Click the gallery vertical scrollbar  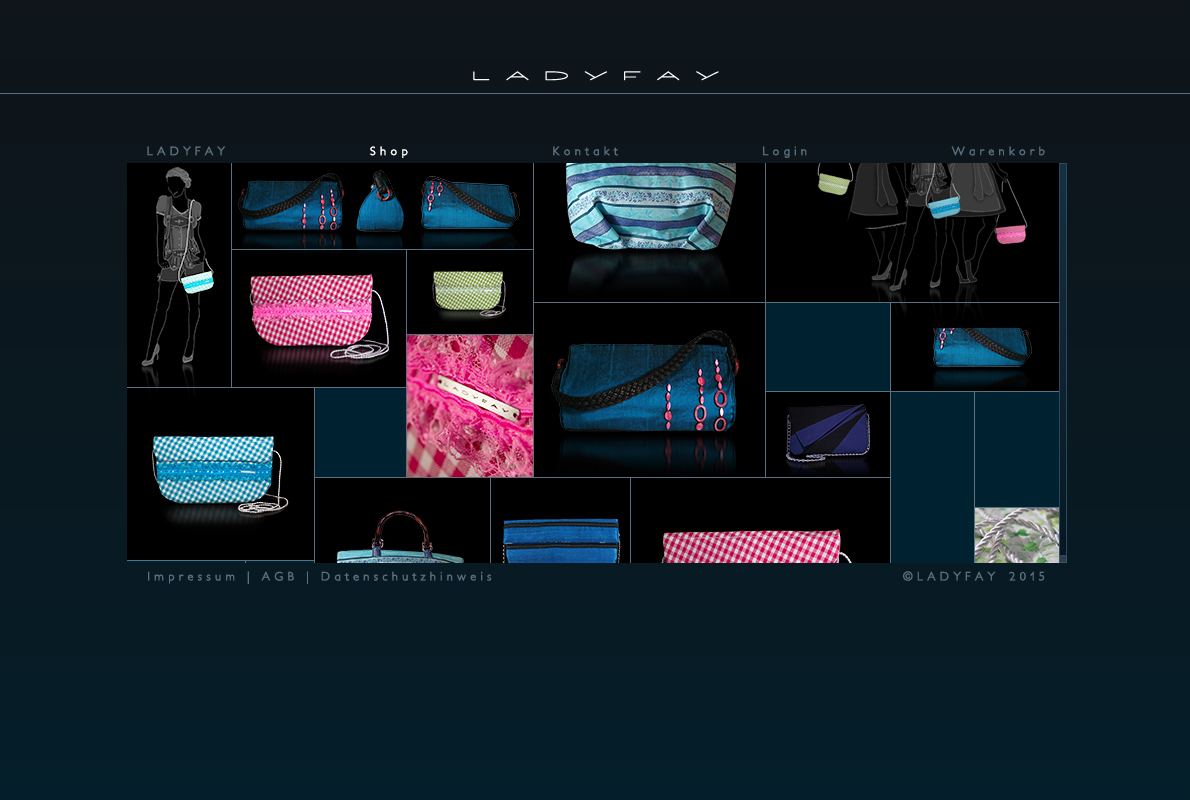[x=1063, y=360]
